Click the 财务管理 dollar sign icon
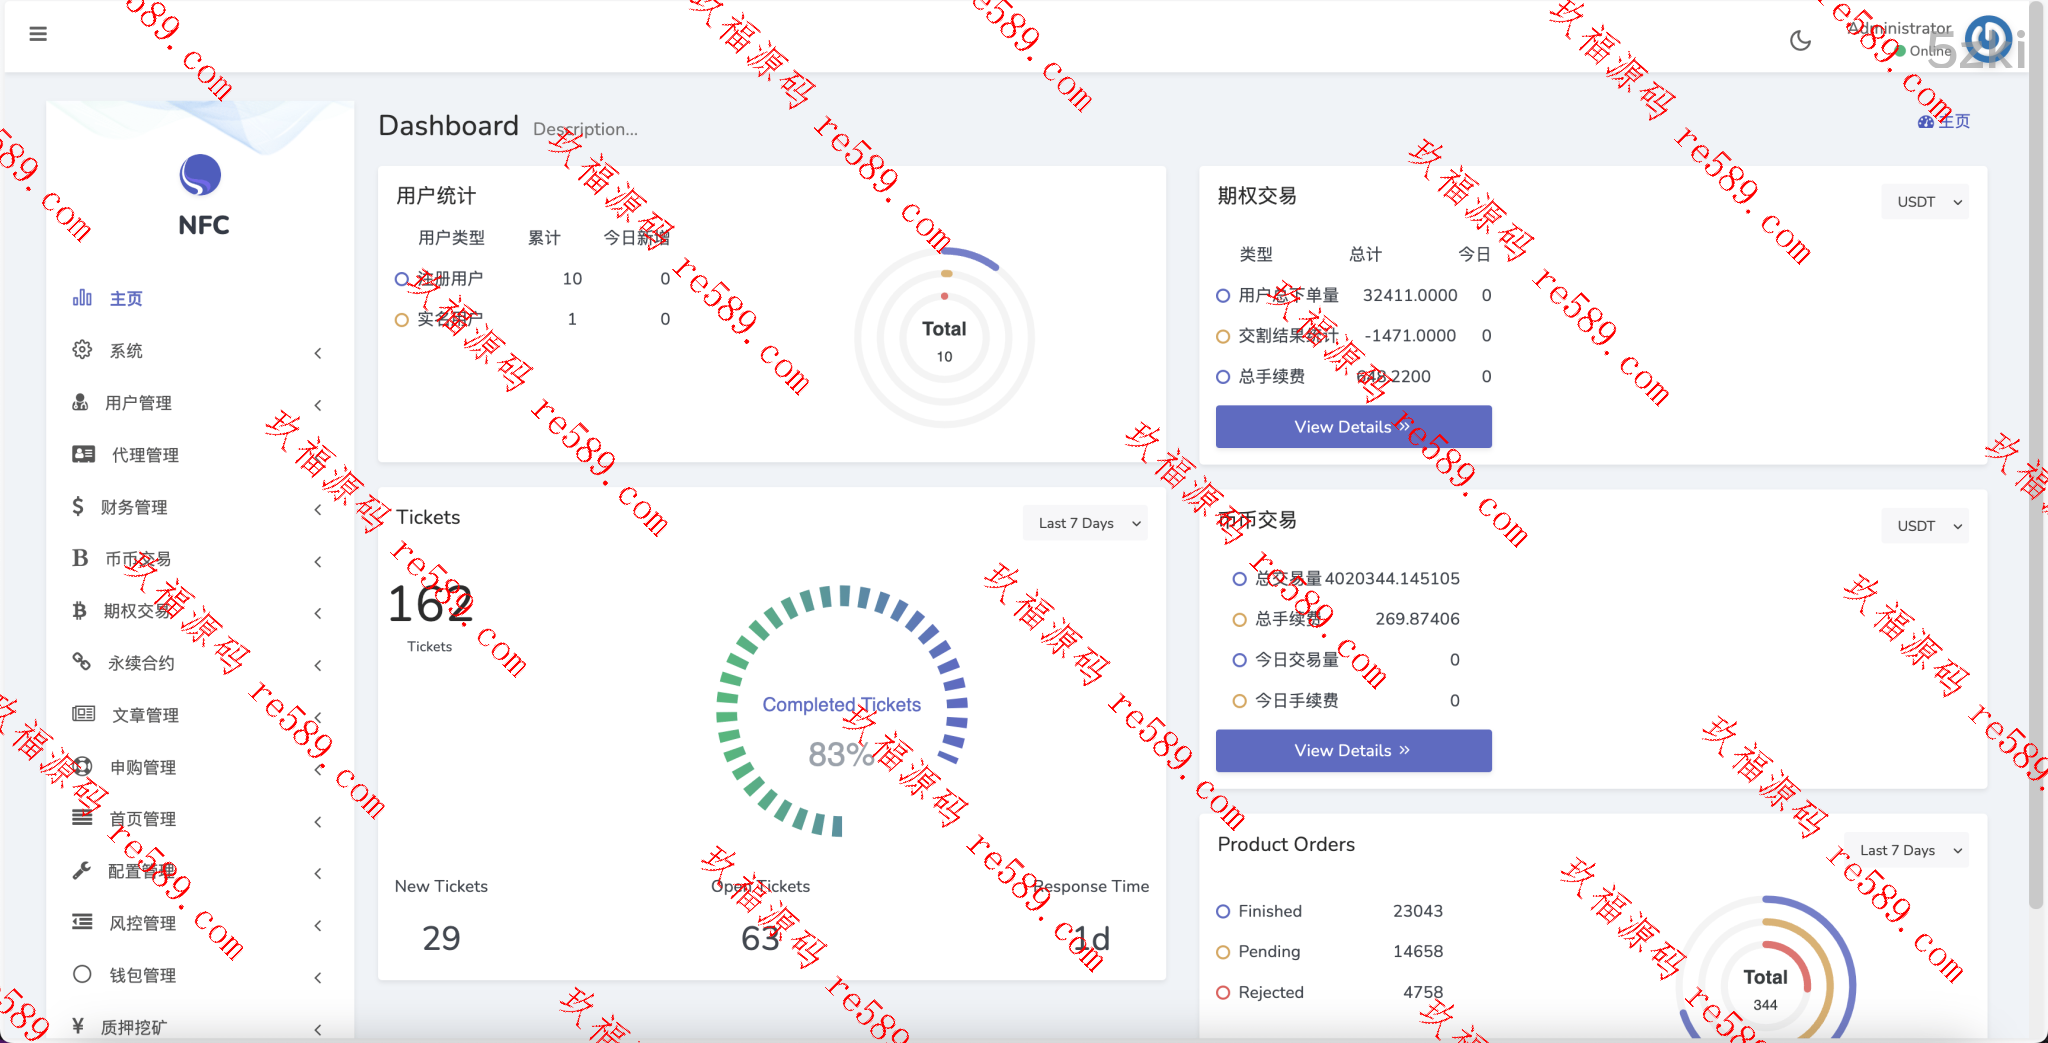Screen dimensions: 2048x1043 click(78, 507)
